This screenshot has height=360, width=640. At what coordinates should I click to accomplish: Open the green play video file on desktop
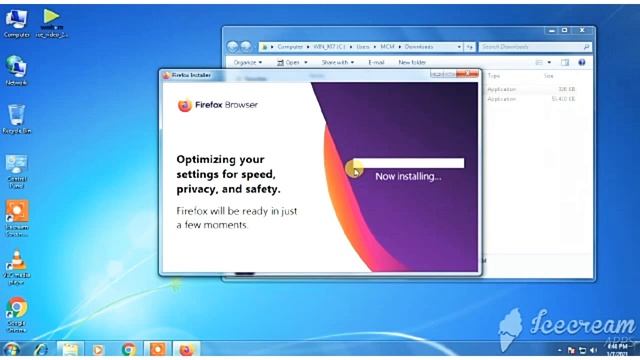[51, 23]
